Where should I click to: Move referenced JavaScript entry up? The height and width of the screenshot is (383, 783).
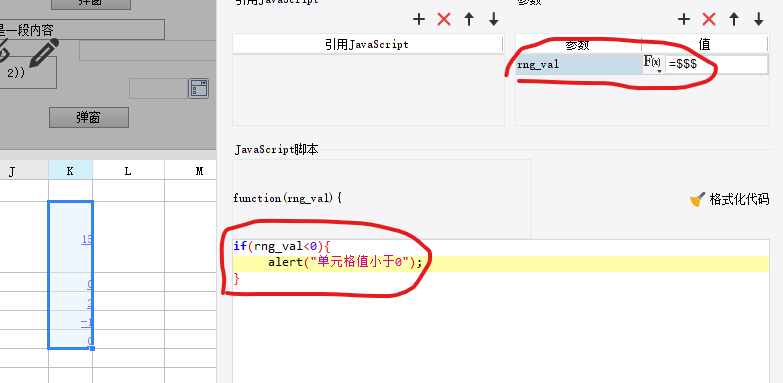468,19
